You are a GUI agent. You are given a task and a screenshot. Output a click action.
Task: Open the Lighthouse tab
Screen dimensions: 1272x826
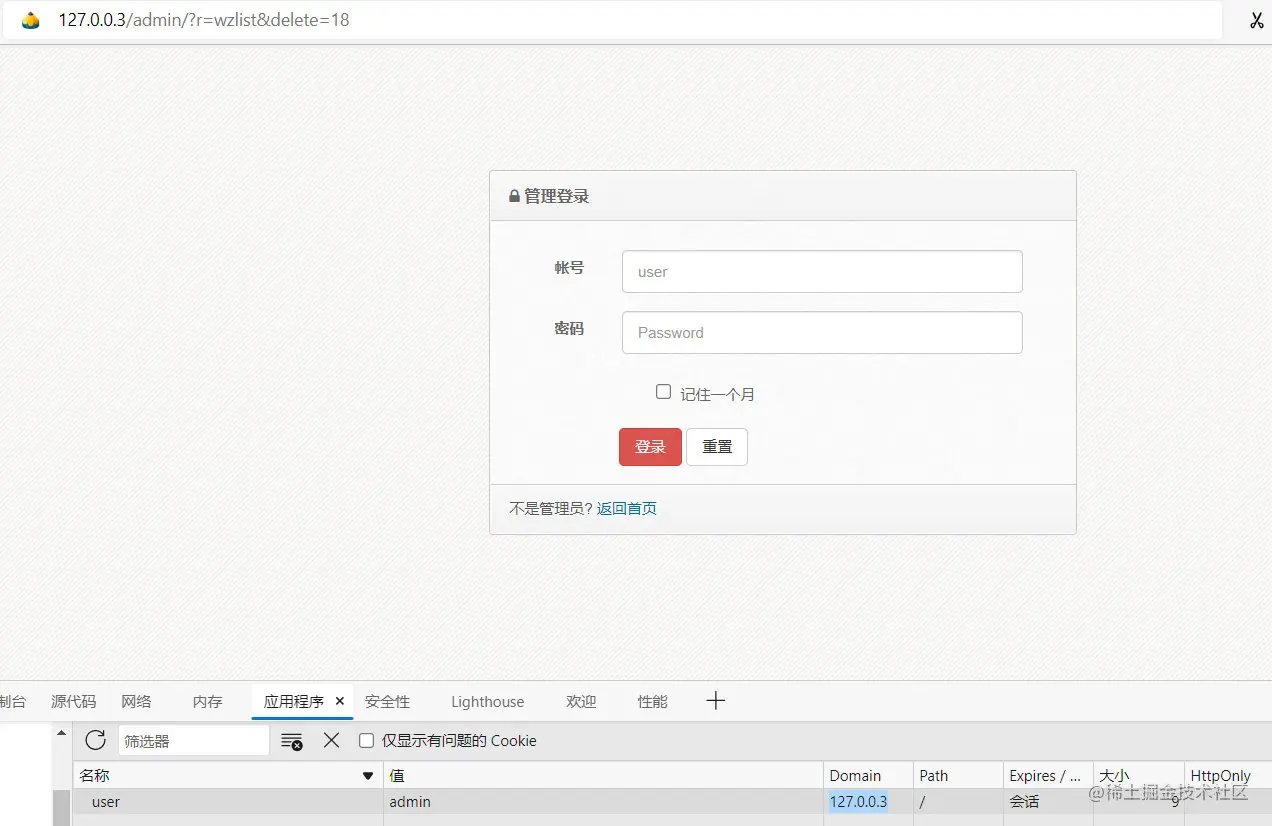point(487,702)
